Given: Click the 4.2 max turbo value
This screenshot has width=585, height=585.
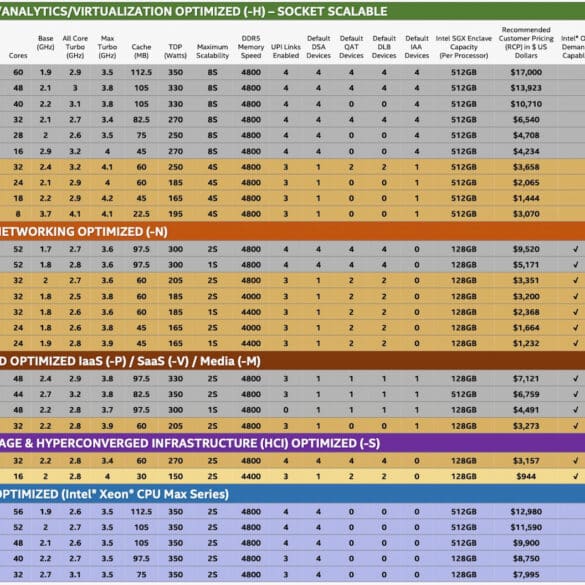Looking at the screenshot, I should pos(107,198).
